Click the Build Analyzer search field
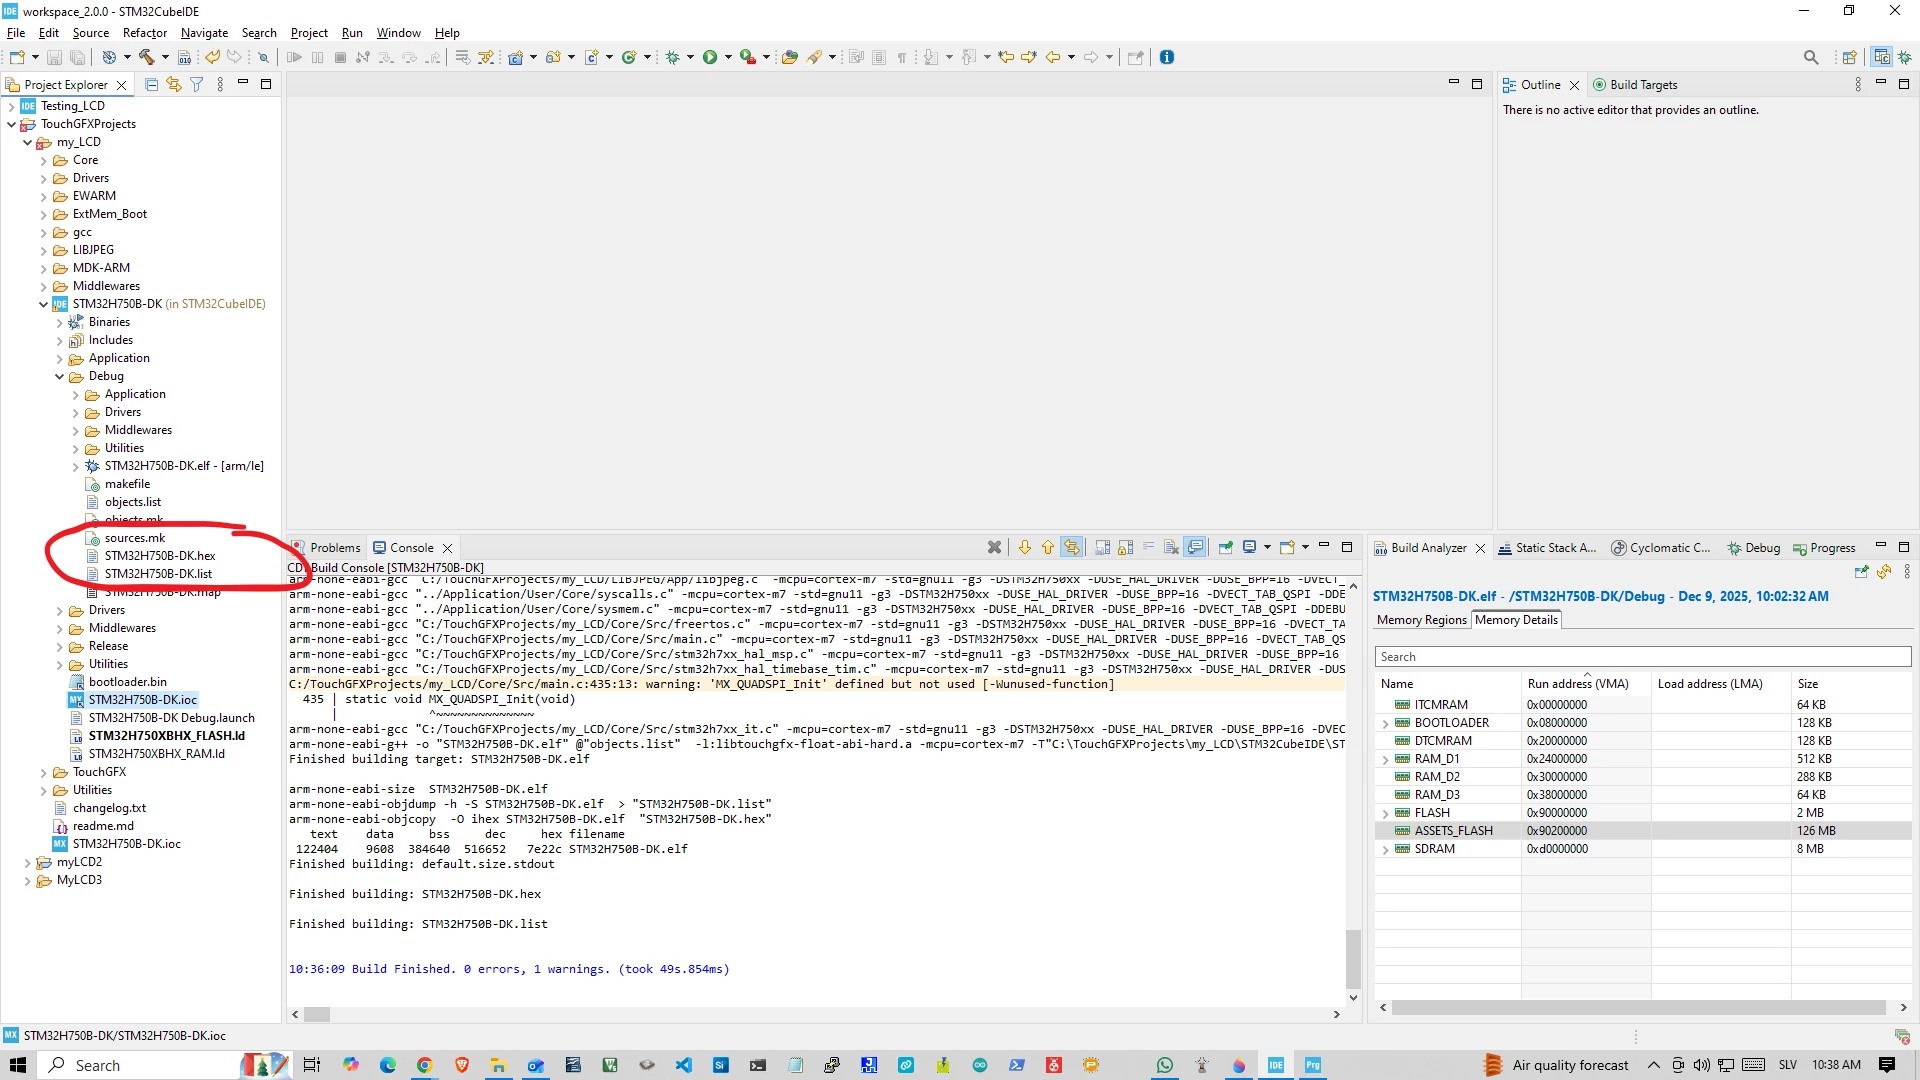 click(1643, 657)
